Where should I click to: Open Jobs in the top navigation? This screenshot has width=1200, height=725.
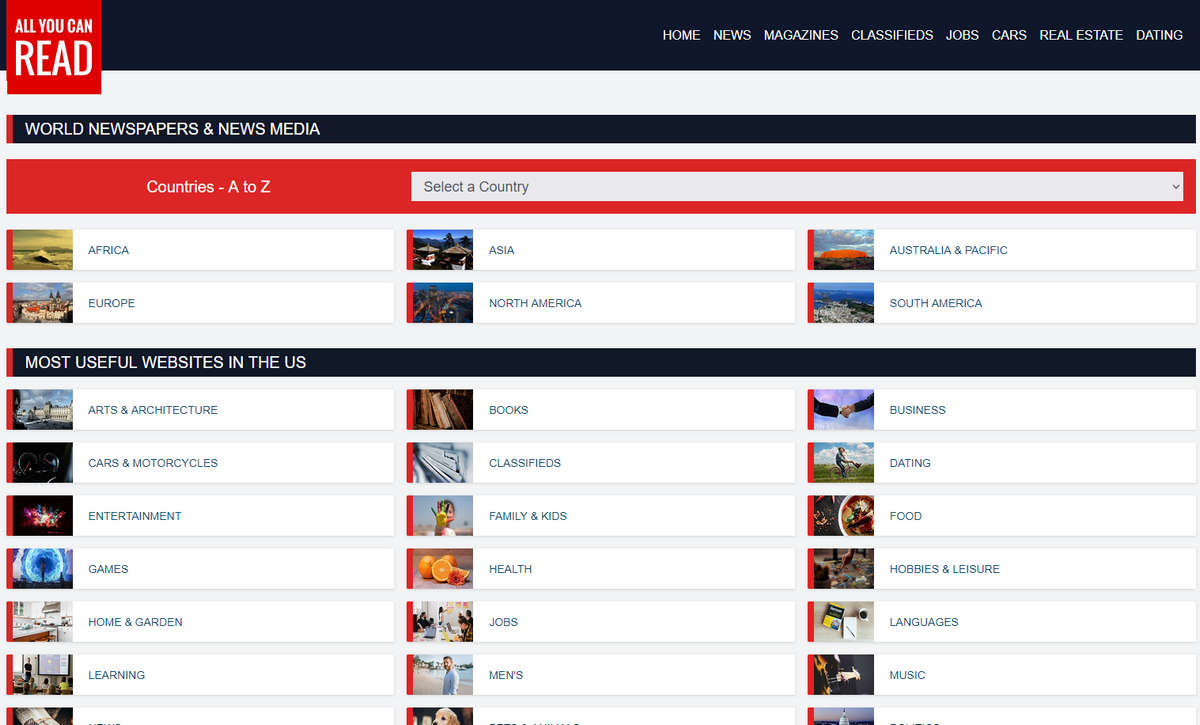pyautogui.click(x=962, y=35)
